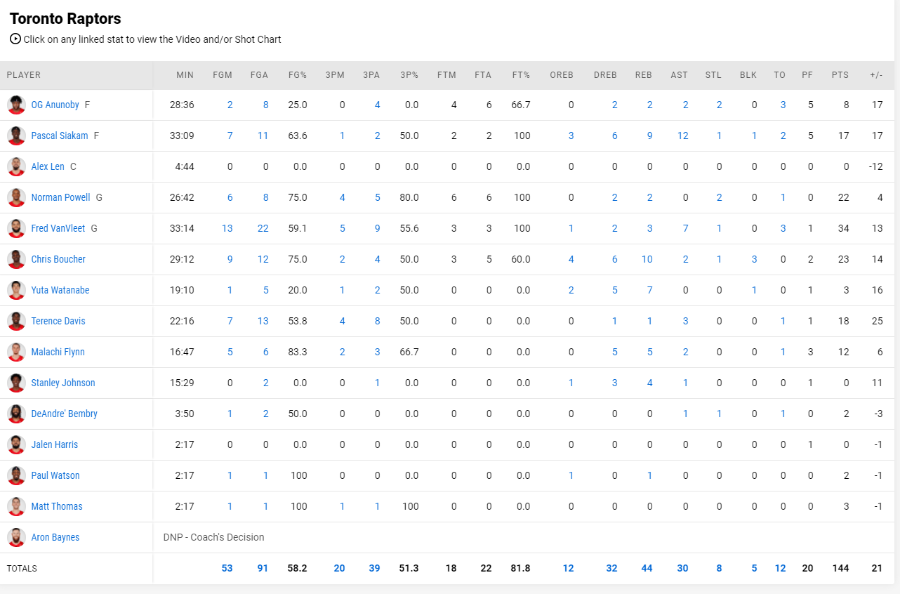The width and height of the screenshot is (900, 594).
Task: View team total 20 three-pointers made
Action: 339,568
